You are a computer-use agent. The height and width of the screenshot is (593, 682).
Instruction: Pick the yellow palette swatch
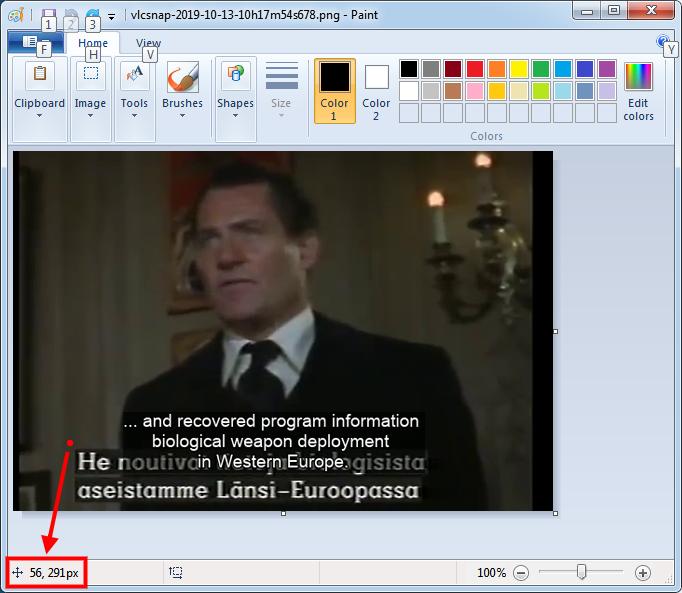click(519, 69)
